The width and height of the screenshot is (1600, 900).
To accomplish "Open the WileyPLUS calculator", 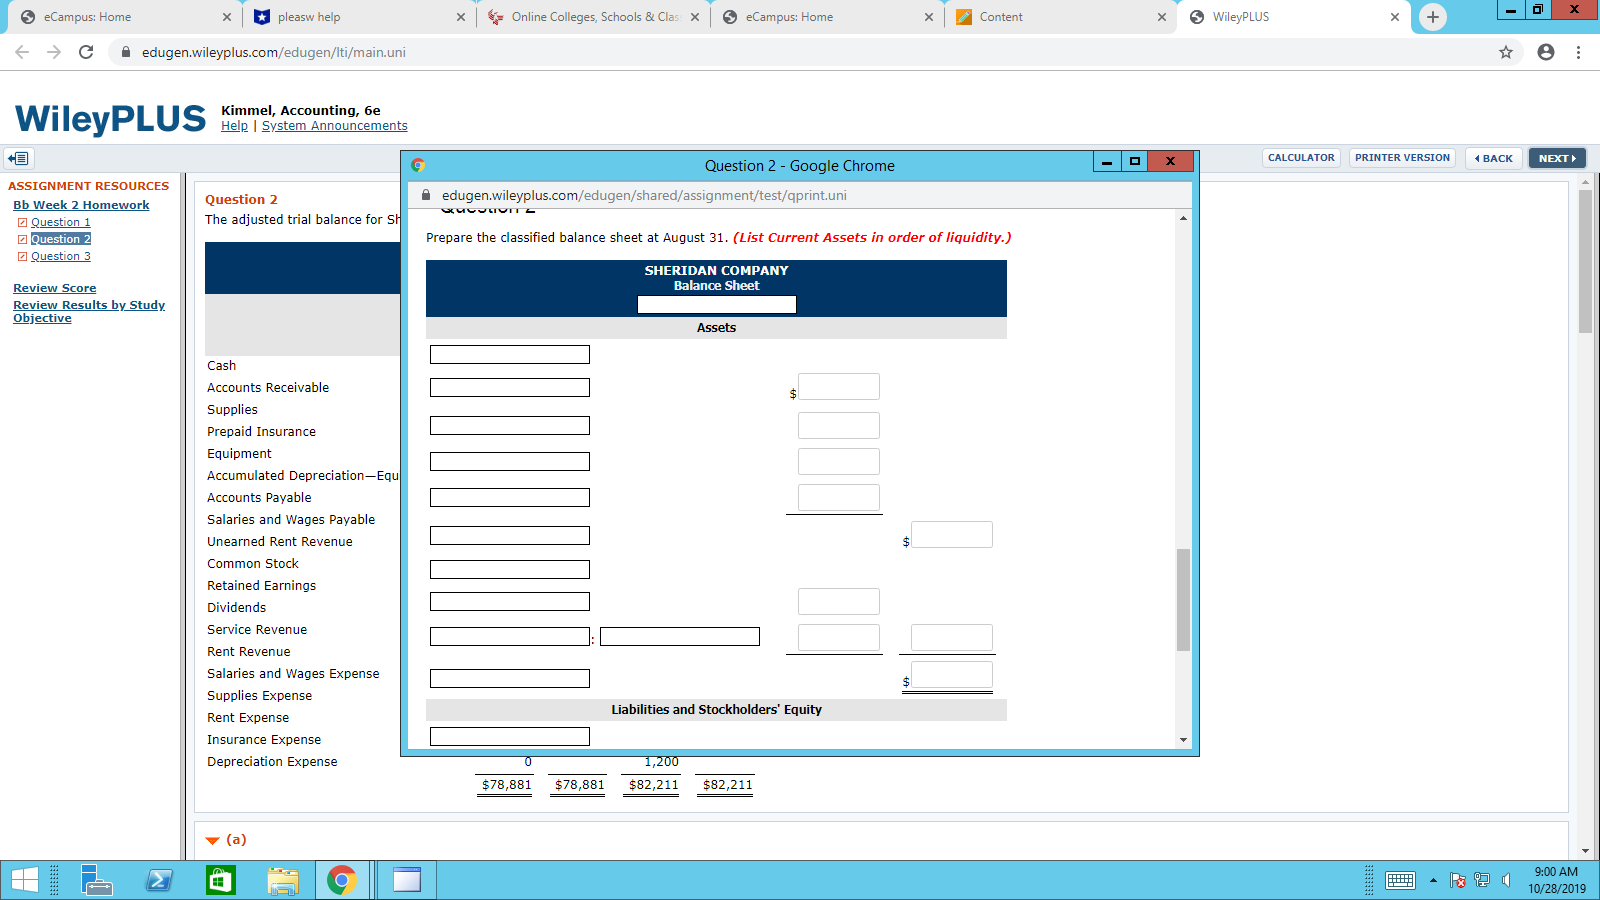I will point(1301,157).
